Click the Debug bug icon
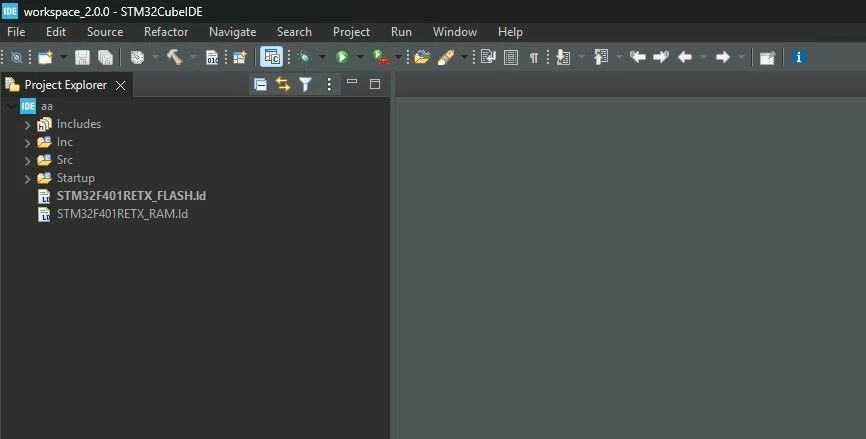The width and height of the screenshot is (866, 439). (304, 57)
